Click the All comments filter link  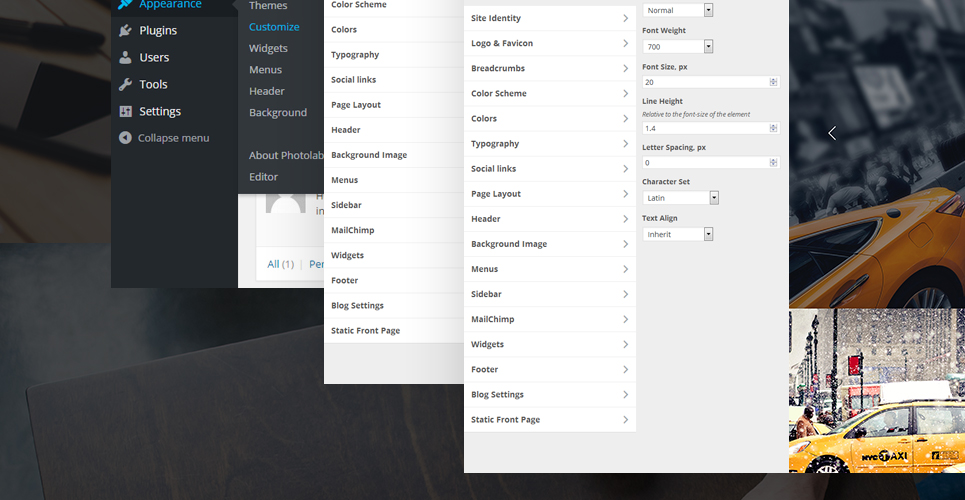273,264
